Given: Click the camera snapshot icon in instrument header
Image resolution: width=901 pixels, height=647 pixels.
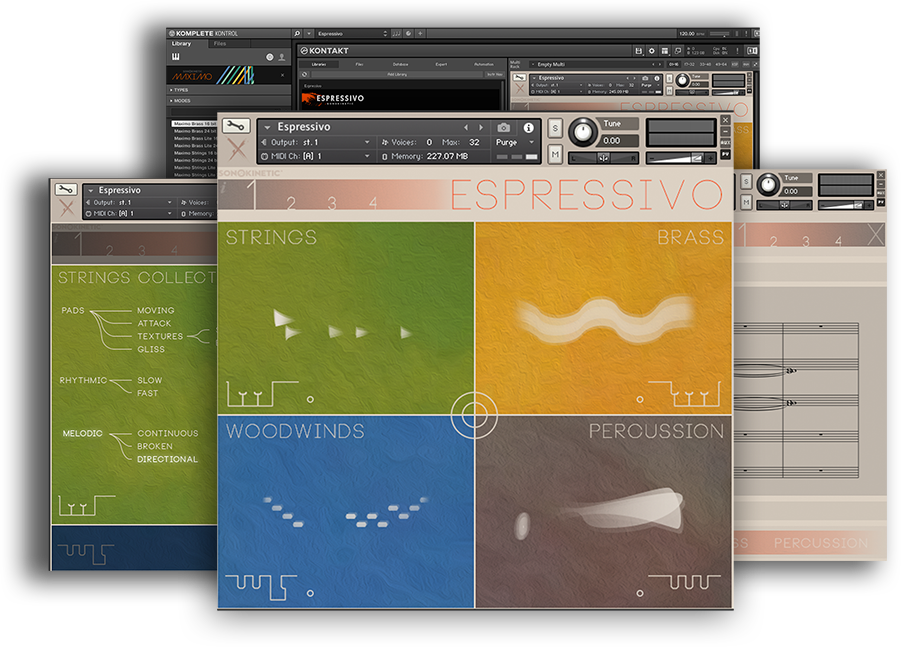Looking at the screenshot, I should click(503, 128).
